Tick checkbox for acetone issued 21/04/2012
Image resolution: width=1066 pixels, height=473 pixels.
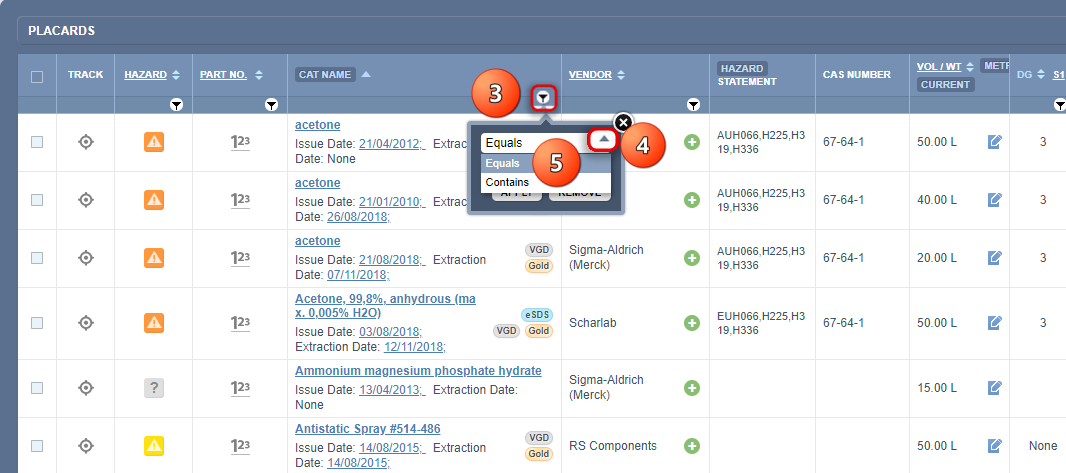37,142
